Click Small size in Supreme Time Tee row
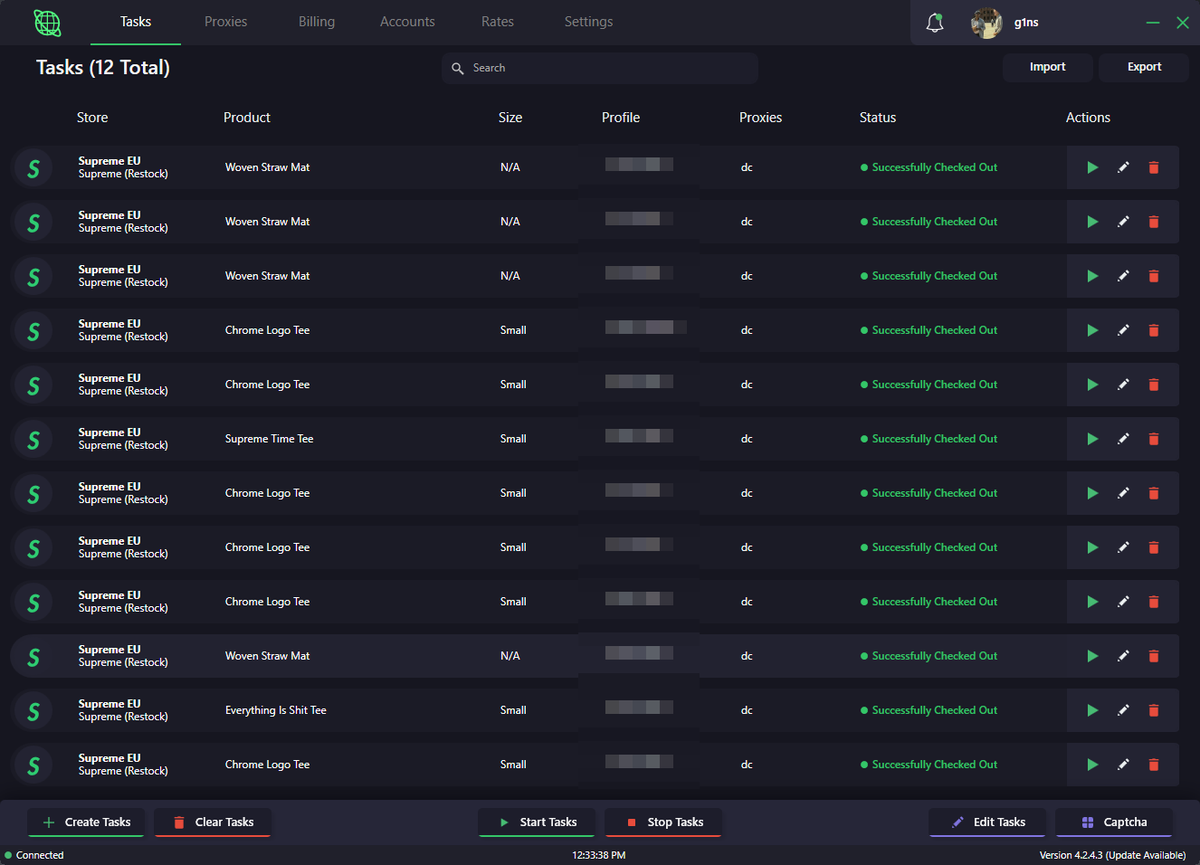The height and width of the screenshot is (865, 1200). (513, 439)
